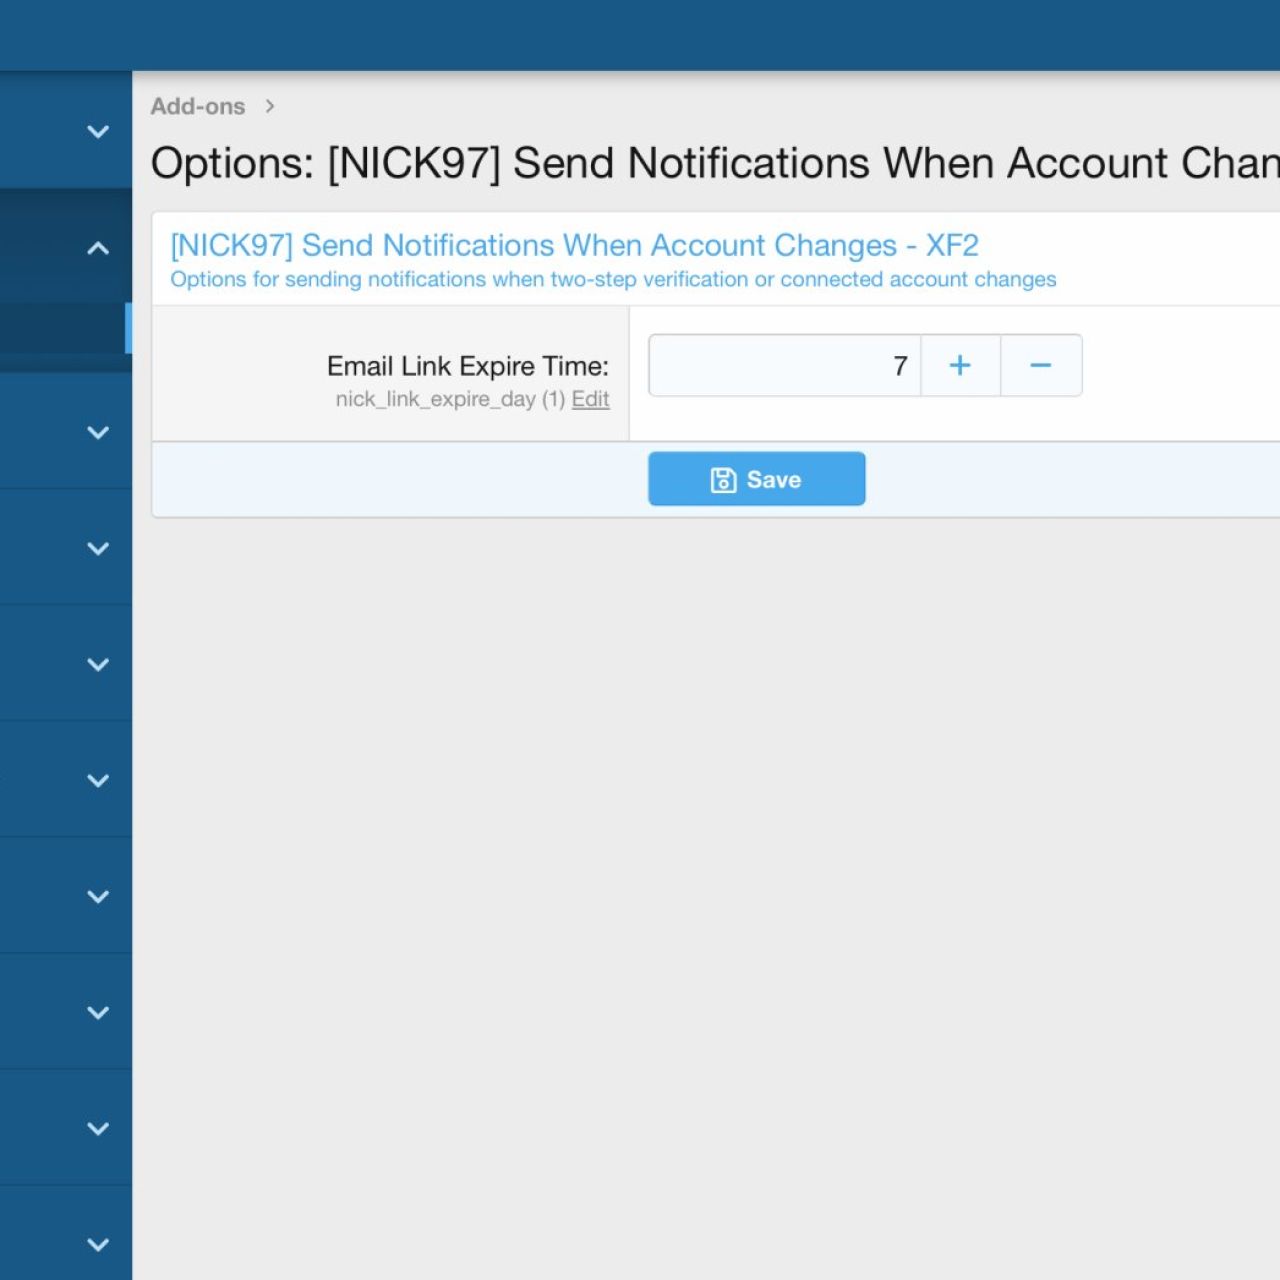Click the Add-ons breadcrumb link
The height and width of the screenshot is (1280, 1280).
pyautogui.click(x=197, y=106)
